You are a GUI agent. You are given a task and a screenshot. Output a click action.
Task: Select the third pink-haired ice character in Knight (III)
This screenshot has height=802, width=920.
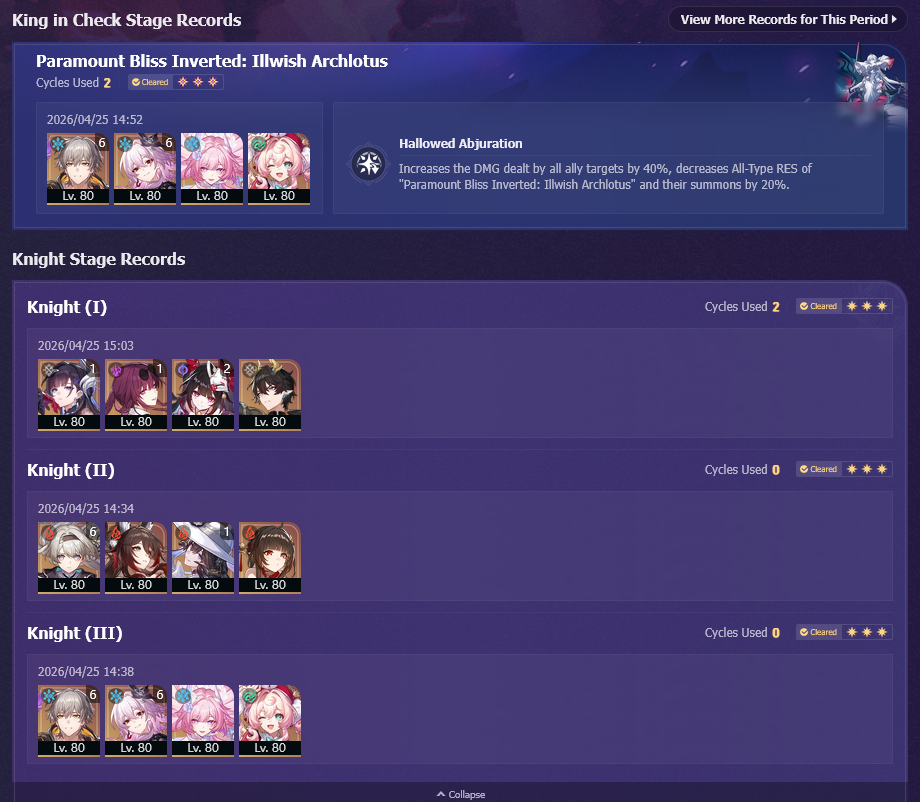[x=203, y=721]
